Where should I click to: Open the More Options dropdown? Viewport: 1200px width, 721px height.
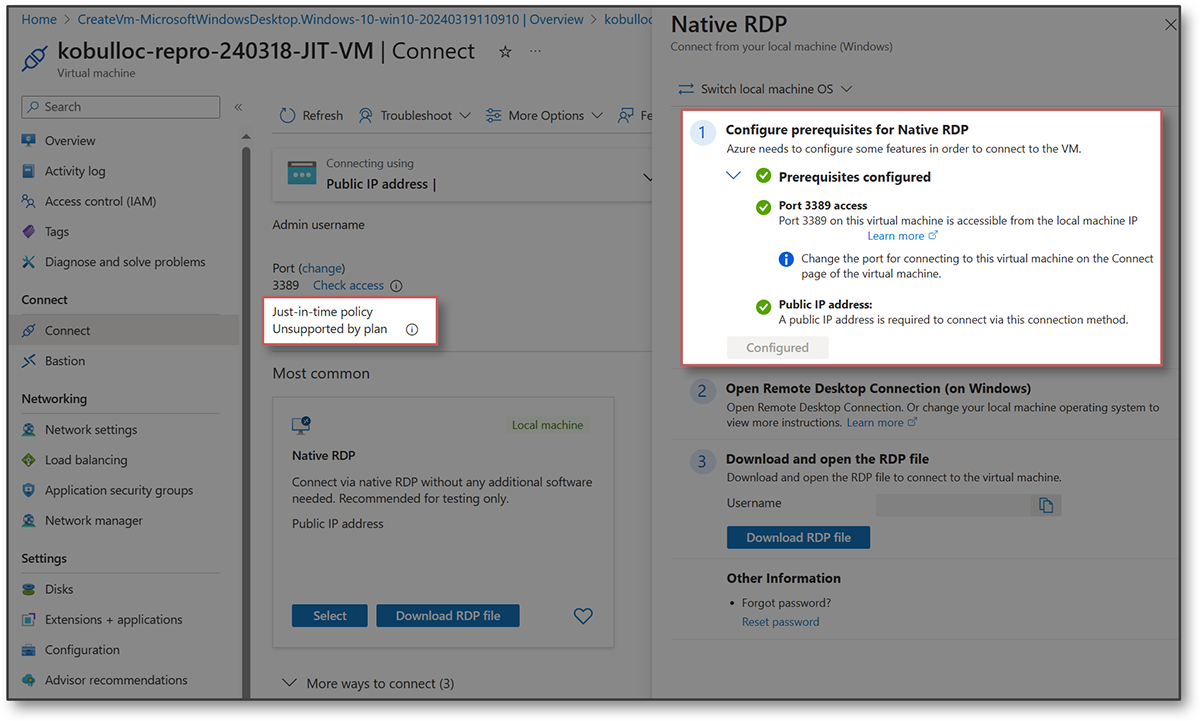pyautogui.click(x=544, y=116)
